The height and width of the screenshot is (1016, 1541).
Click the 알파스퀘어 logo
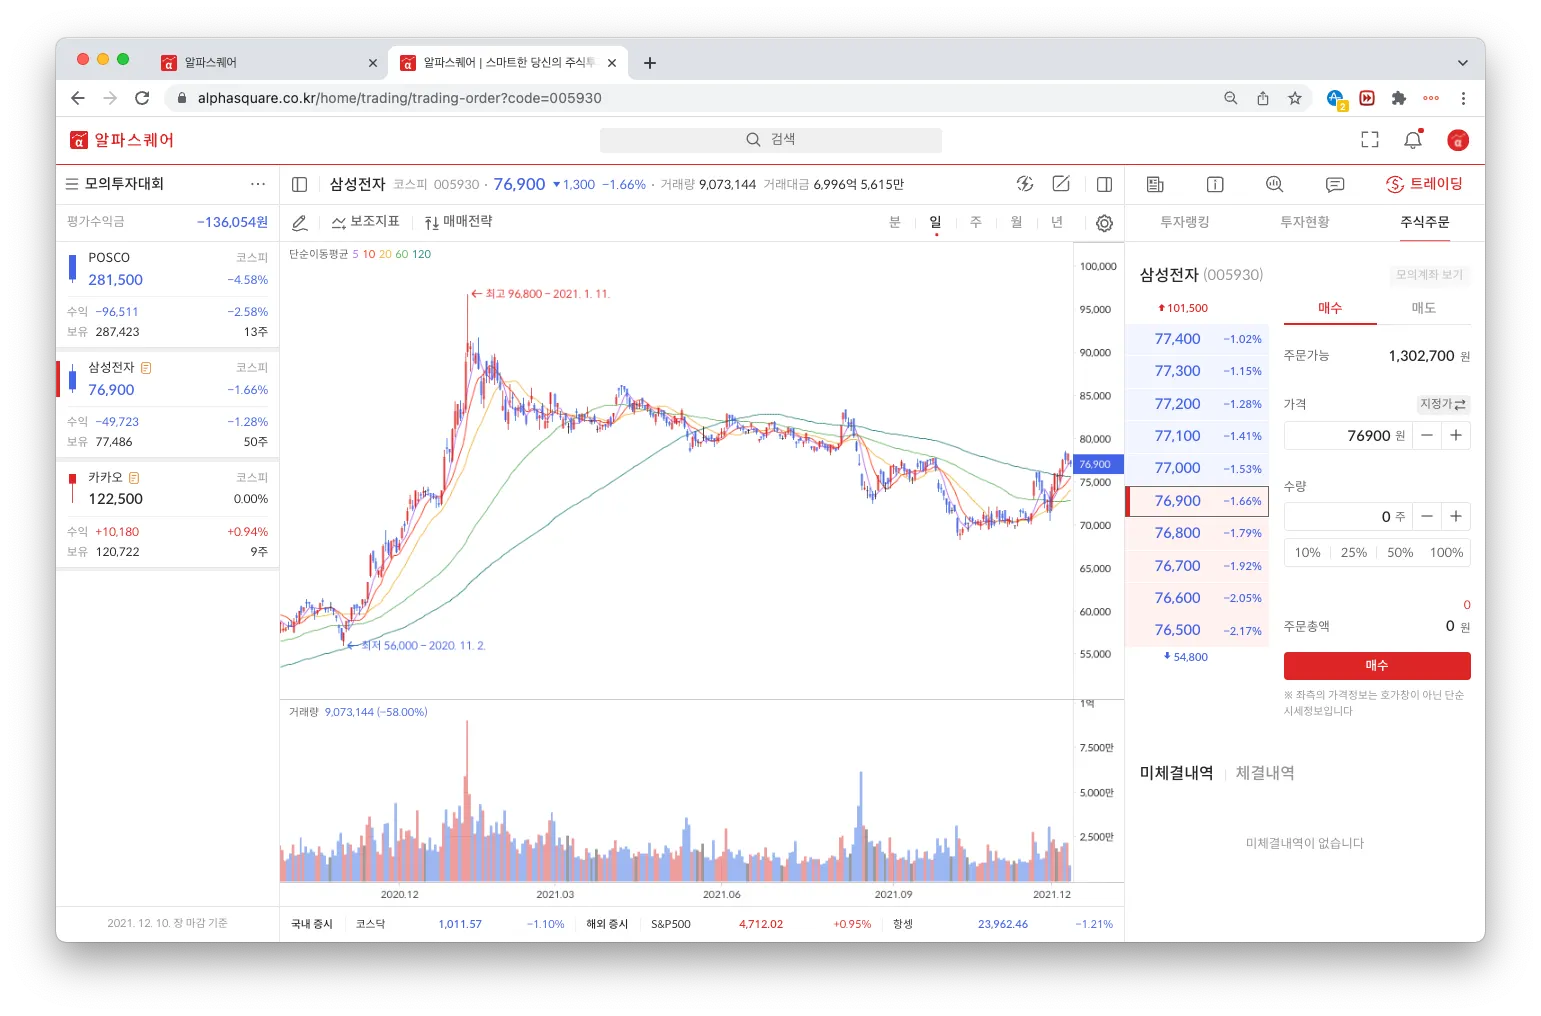(x=121, y=140)
